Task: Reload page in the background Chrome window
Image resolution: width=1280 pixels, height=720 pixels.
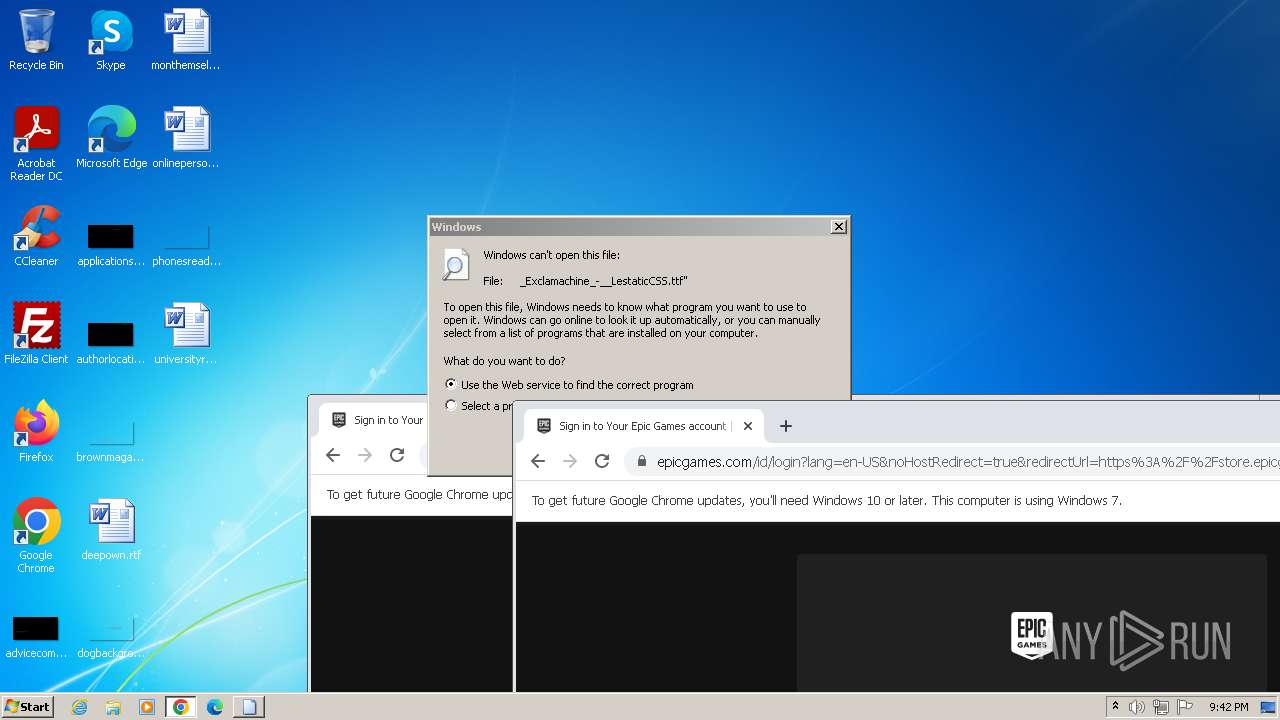Action: (x=397, y=455)
